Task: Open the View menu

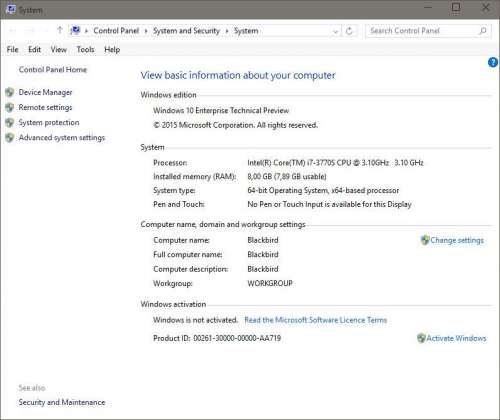Action: point(59,50)
